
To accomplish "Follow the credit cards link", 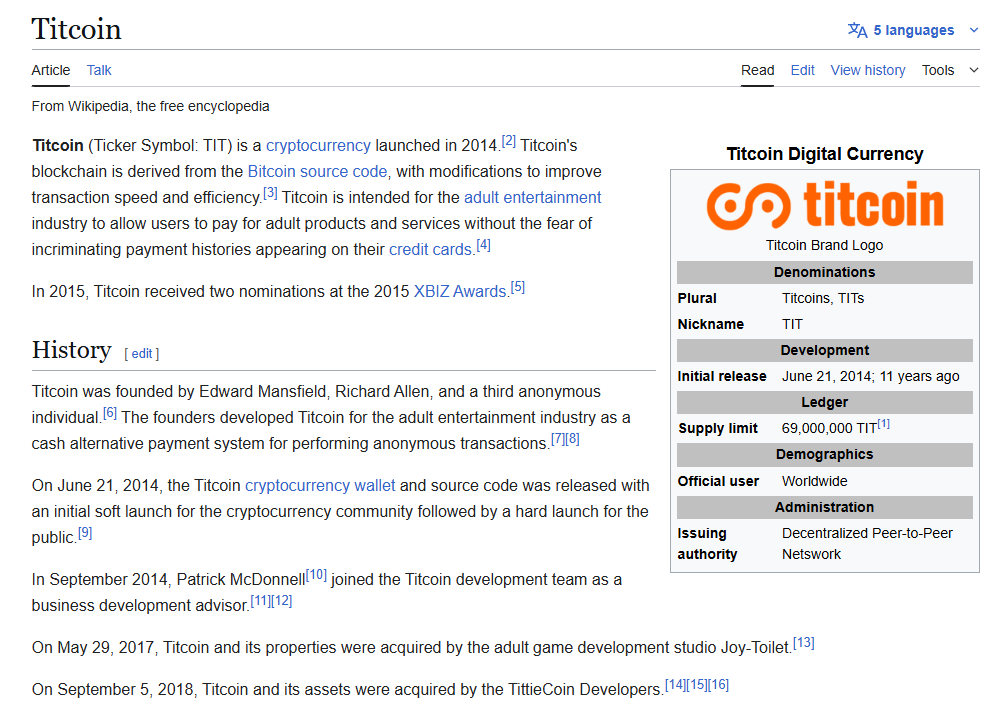I will pos(430,250).
